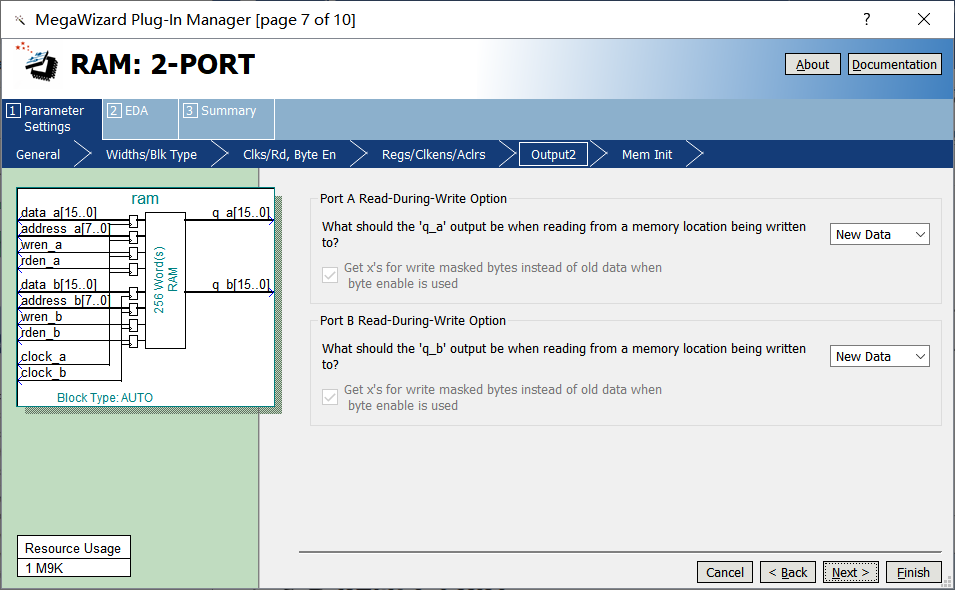This screenshot has height=590, width=955.
Task: Jump to the Mem Init step
Action: tap(646, 154)
